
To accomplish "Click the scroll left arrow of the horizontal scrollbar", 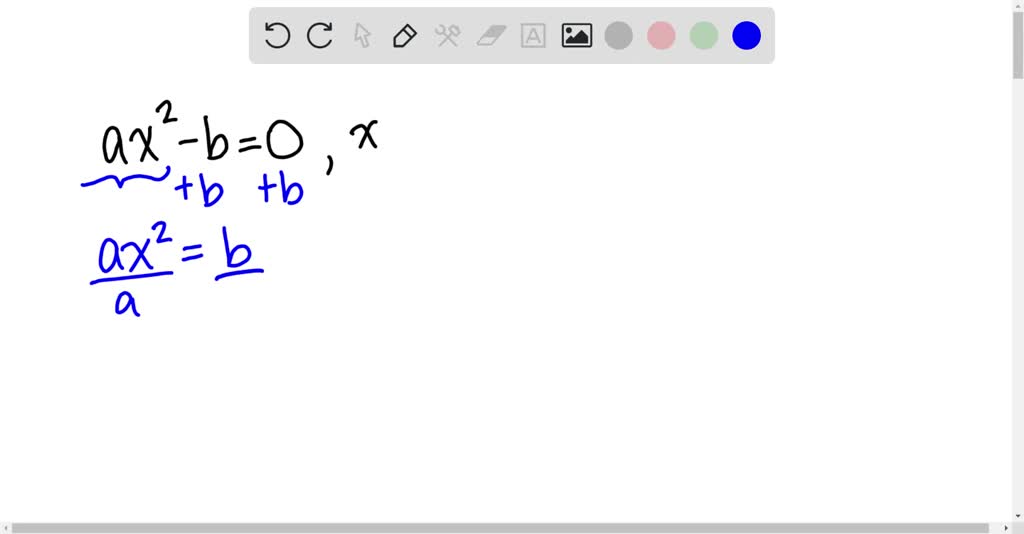I will click(5, 528).
